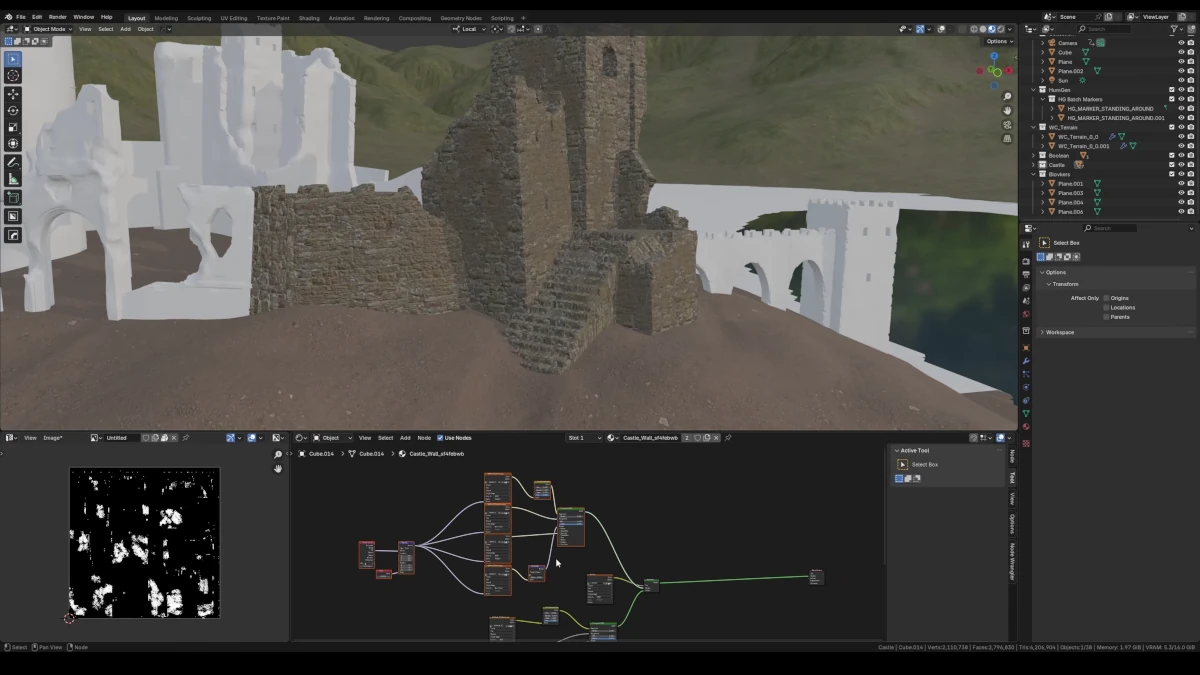
Task: Collapse the HG Batch Markers collection
Action: pos(1043,99)
